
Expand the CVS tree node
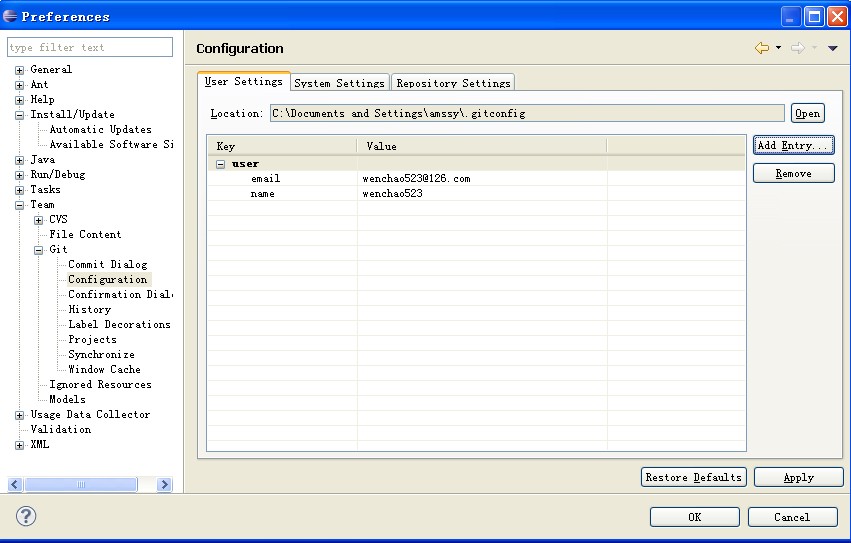39,220
